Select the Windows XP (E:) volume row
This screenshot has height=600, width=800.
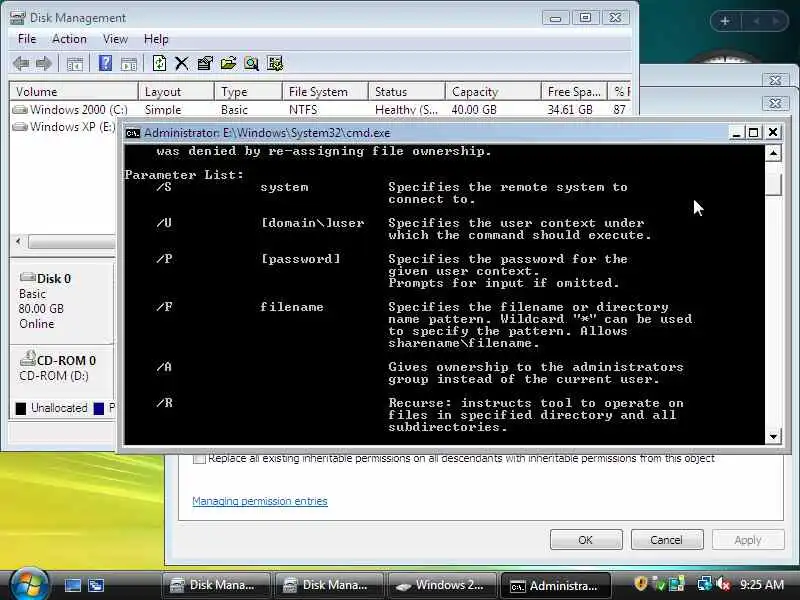(x=64, y=127)
